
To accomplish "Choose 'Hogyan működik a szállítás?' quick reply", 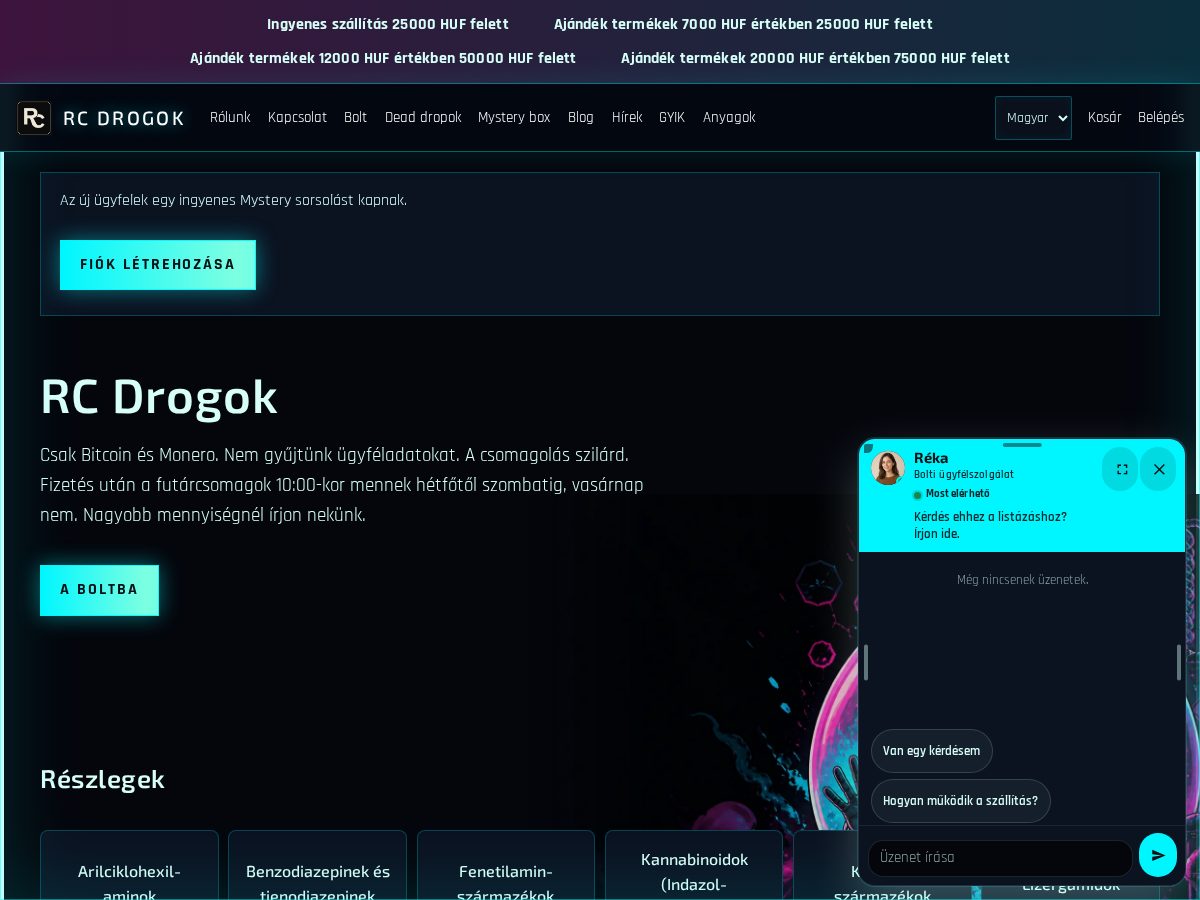I will click(x=961, y=801).
